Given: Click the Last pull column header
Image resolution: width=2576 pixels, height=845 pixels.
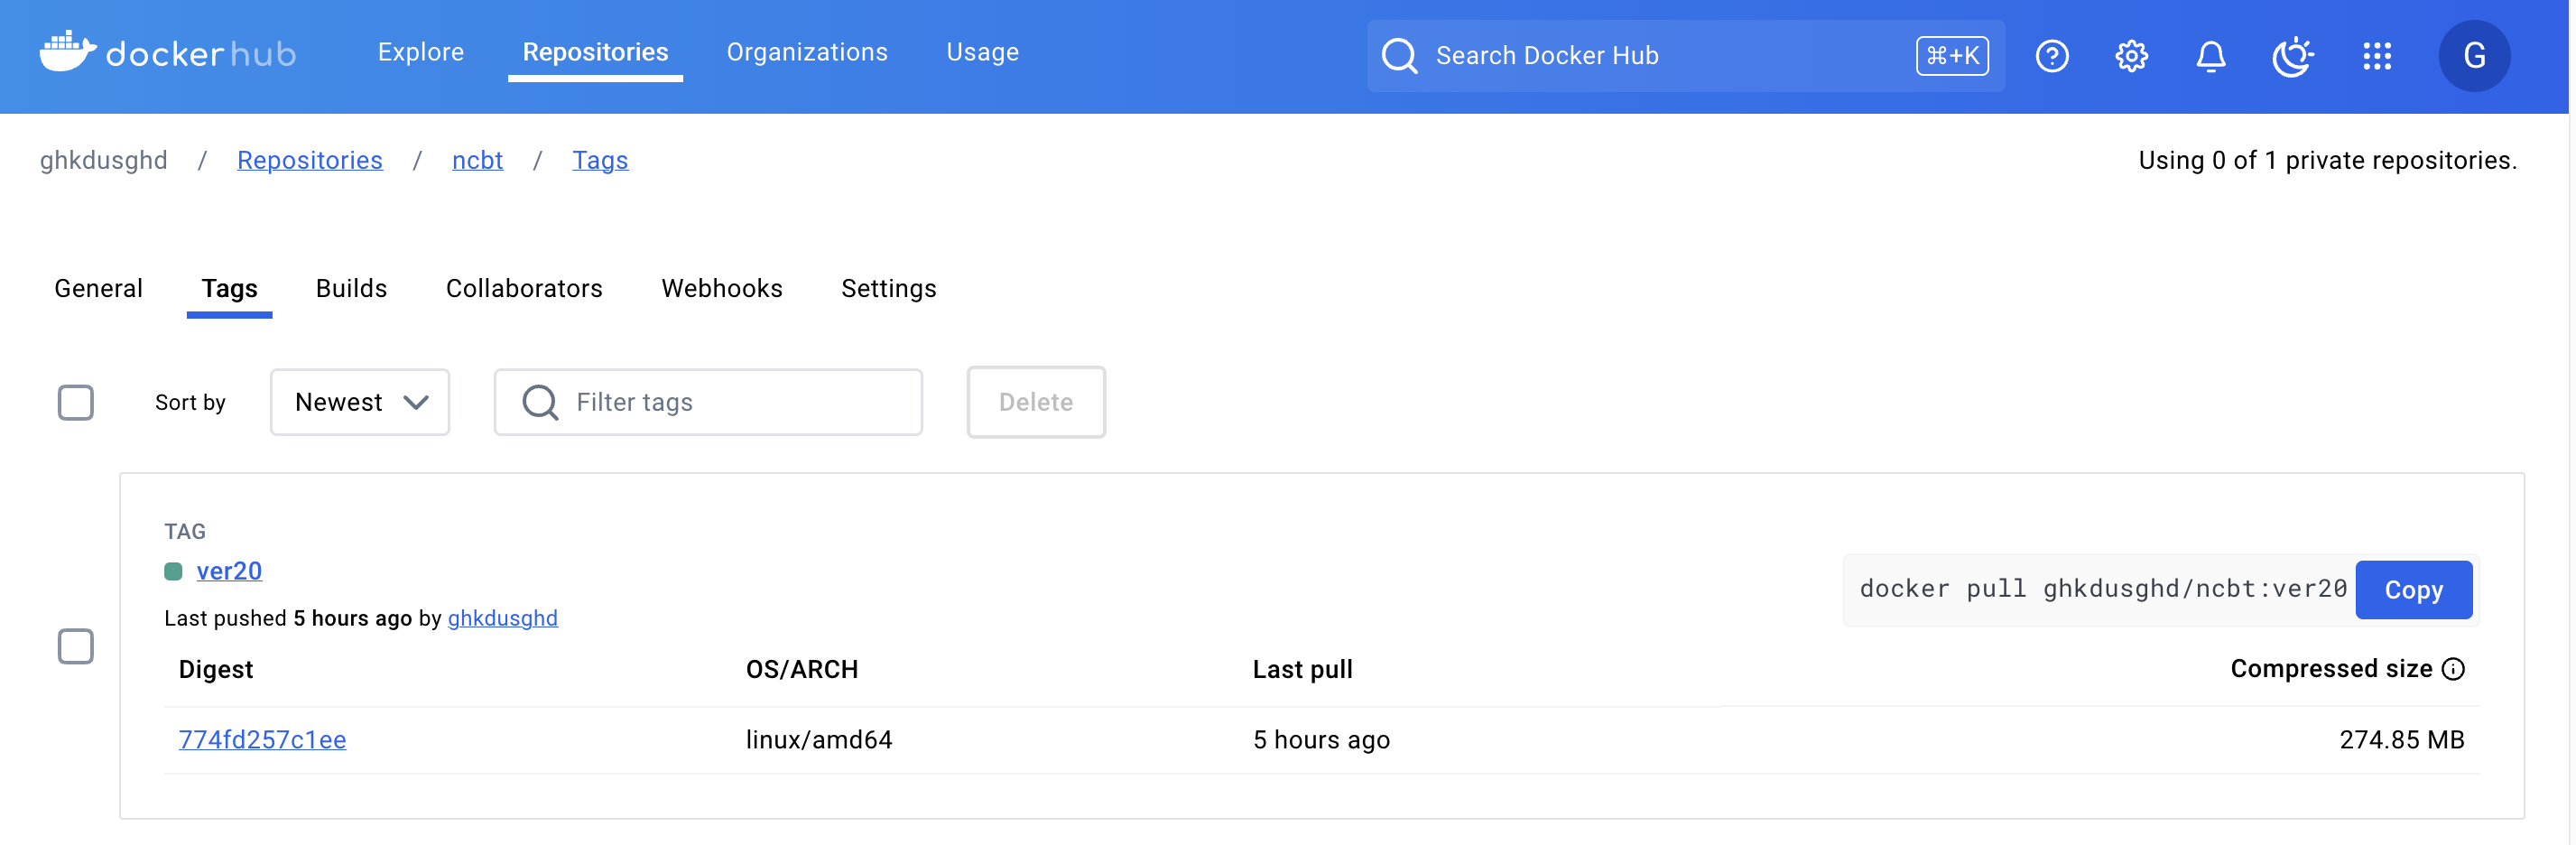Looking at the screenshot, I should tap(1302, 669).
